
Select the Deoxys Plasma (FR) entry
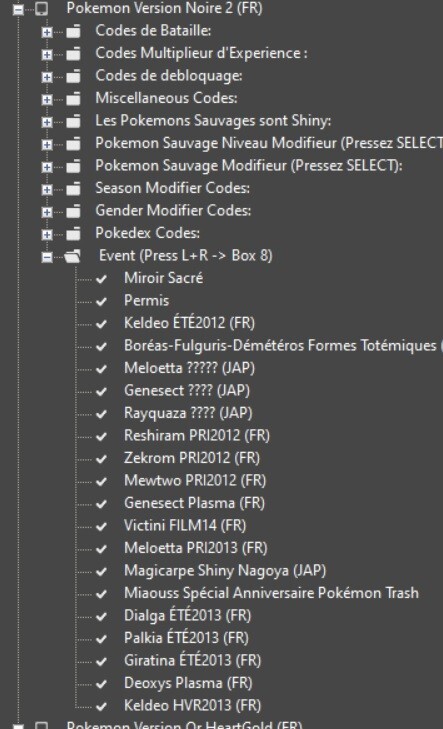pyautogui.click(x=188, y=683)
